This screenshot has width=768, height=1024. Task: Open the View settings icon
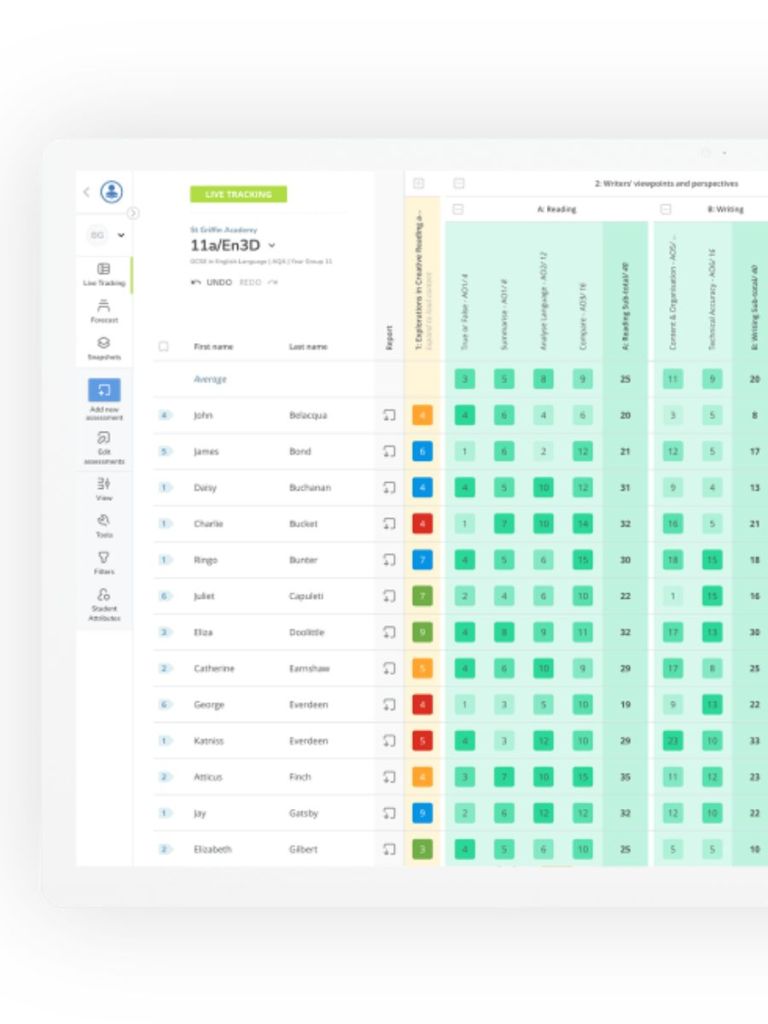(x=104, y=487)
